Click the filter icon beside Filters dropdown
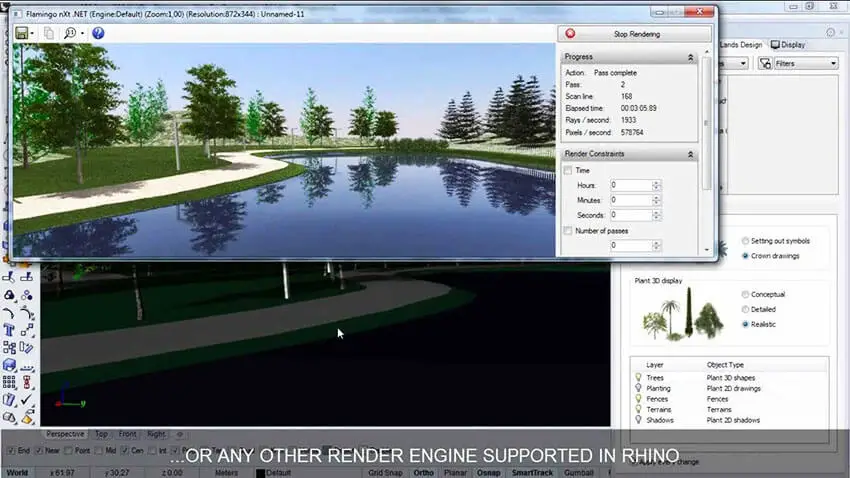The image size is (850, 478). coord(765,63)
